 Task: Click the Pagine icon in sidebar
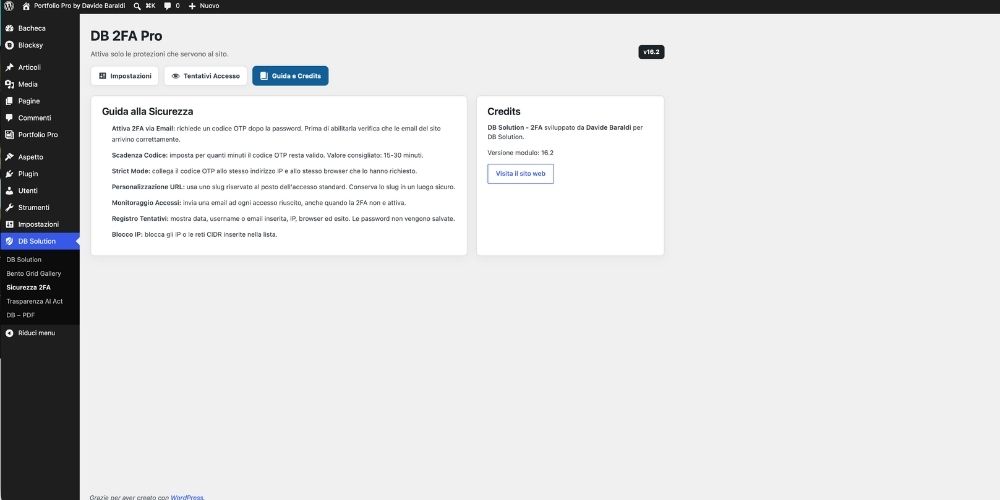click(x=10, y=101)
